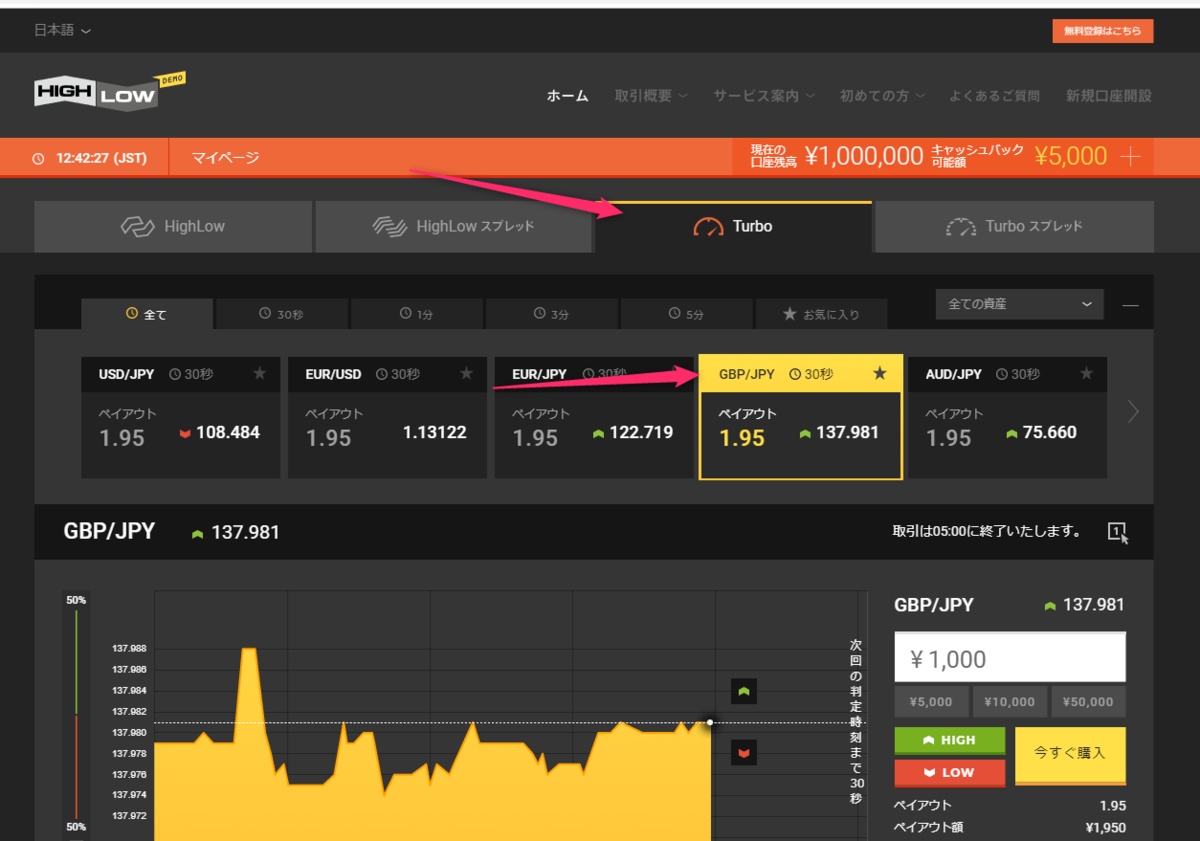
Task: Click the current price dot on chart
Action: 710,722
